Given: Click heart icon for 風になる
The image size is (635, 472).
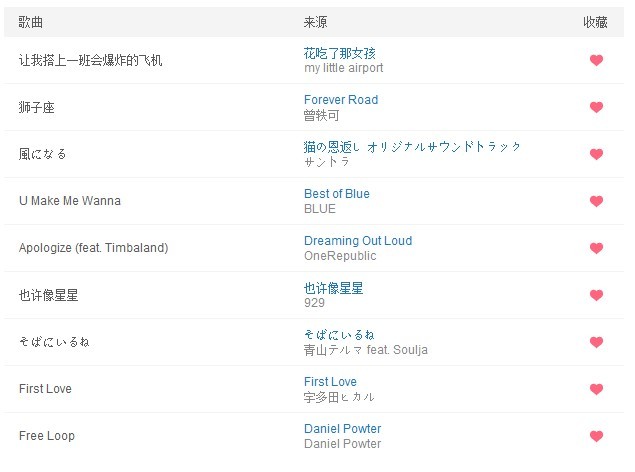Looking at the screenshot, I should coord(596,154).
